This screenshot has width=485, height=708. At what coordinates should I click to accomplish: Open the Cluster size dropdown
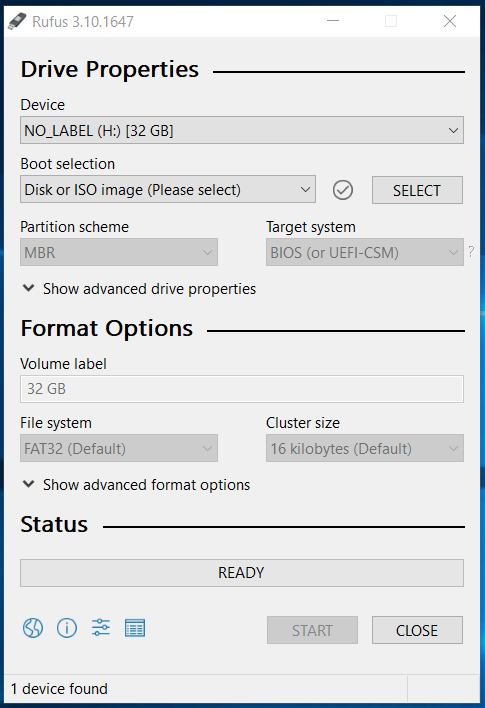[364, 448]
